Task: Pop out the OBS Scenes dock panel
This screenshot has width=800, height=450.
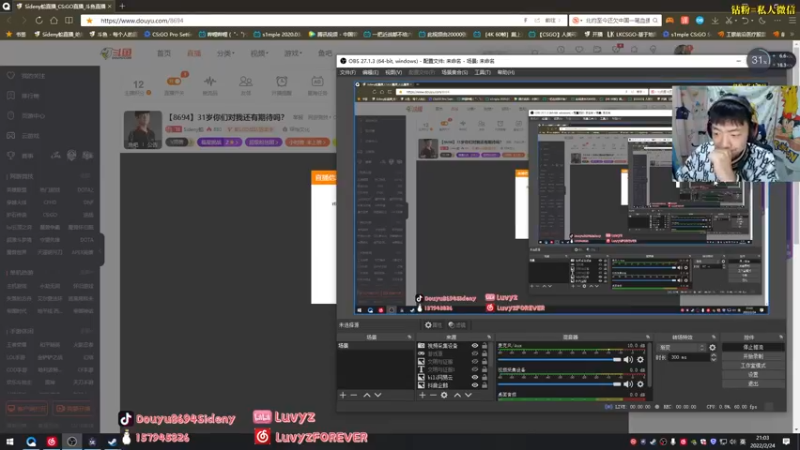Action: click(x=409, y=337)
